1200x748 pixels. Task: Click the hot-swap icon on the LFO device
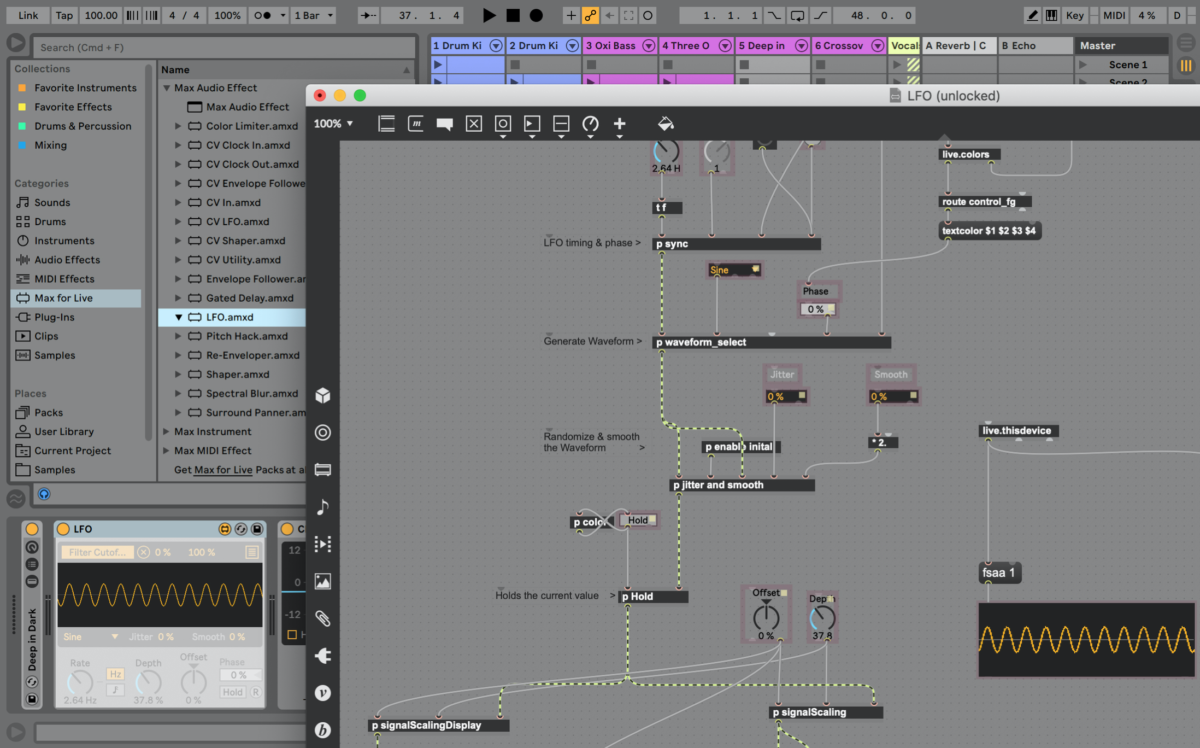(241, 529)
